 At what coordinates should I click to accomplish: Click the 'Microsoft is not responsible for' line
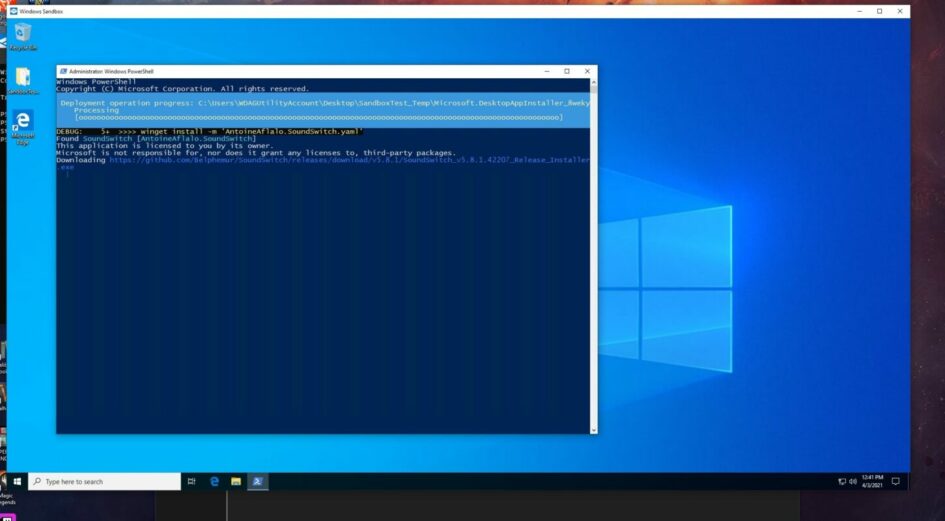pos(256,153)
